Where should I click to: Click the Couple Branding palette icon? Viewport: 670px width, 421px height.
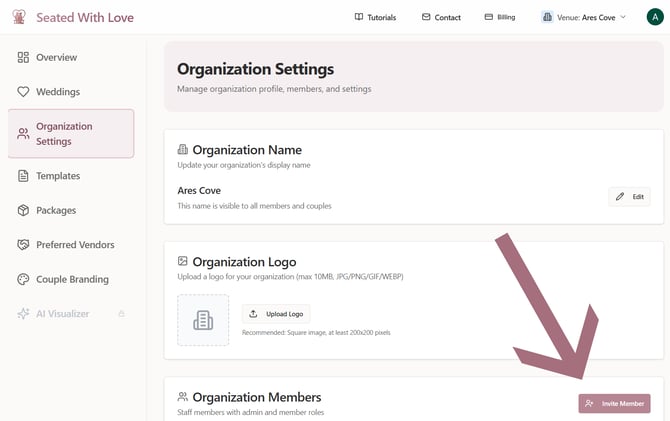(23, 279)
